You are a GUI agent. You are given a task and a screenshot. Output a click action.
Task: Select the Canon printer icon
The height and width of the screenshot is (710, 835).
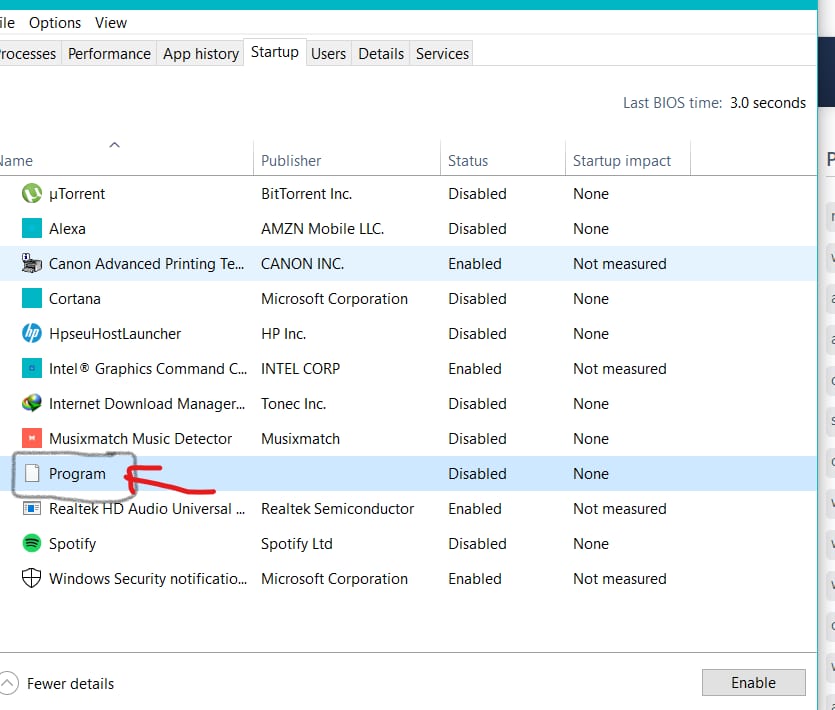(31, 264)
